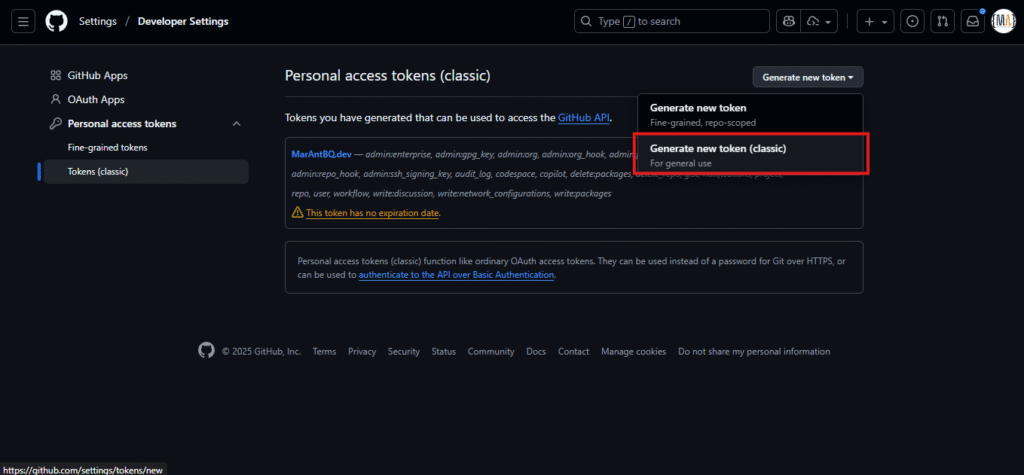Click Personal access tokens sidebar item

click(122, 123)
